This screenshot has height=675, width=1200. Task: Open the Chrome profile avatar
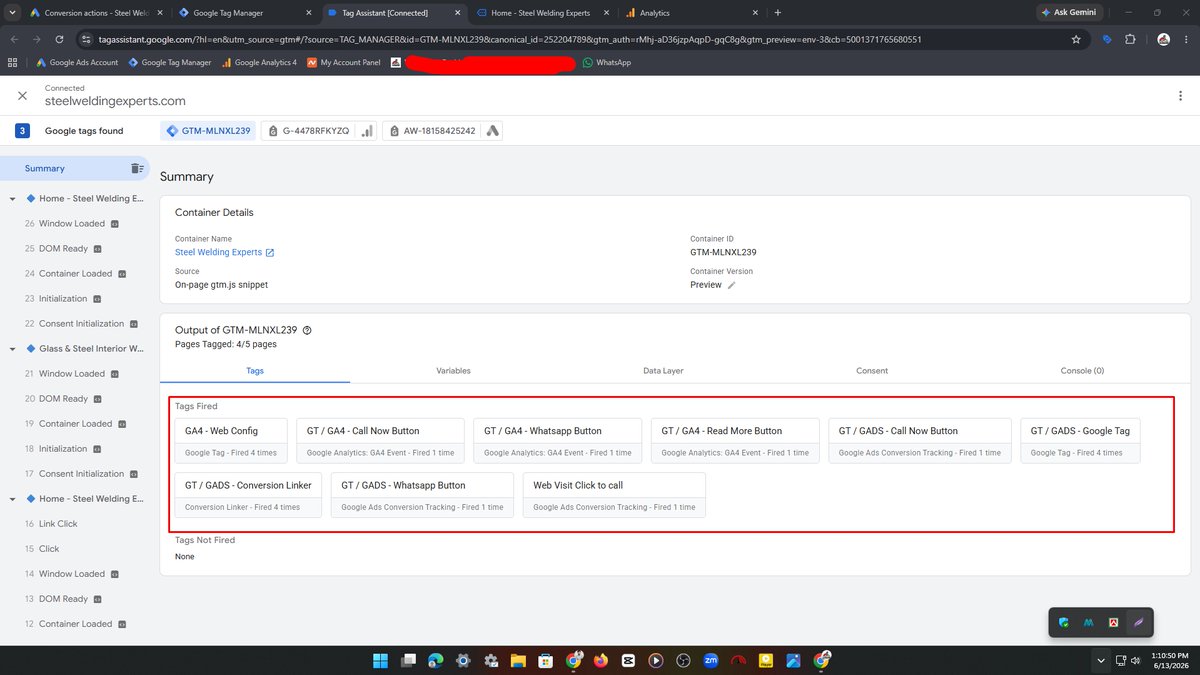coord(1163,40)
